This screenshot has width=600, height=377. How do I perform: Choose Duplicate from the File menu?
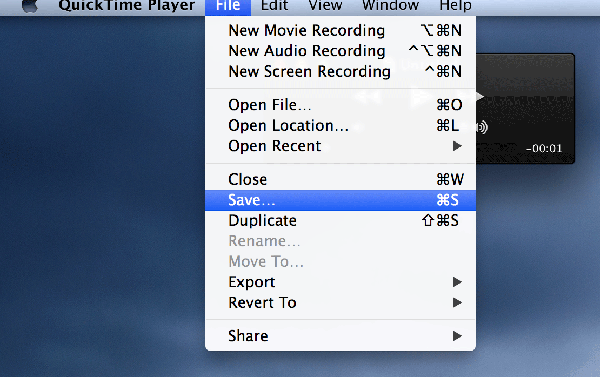coord(341,220)
